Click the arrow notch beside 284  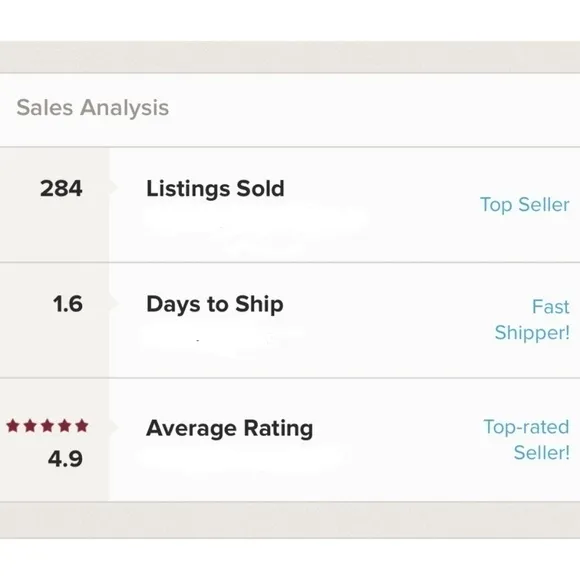coord(114,187)
